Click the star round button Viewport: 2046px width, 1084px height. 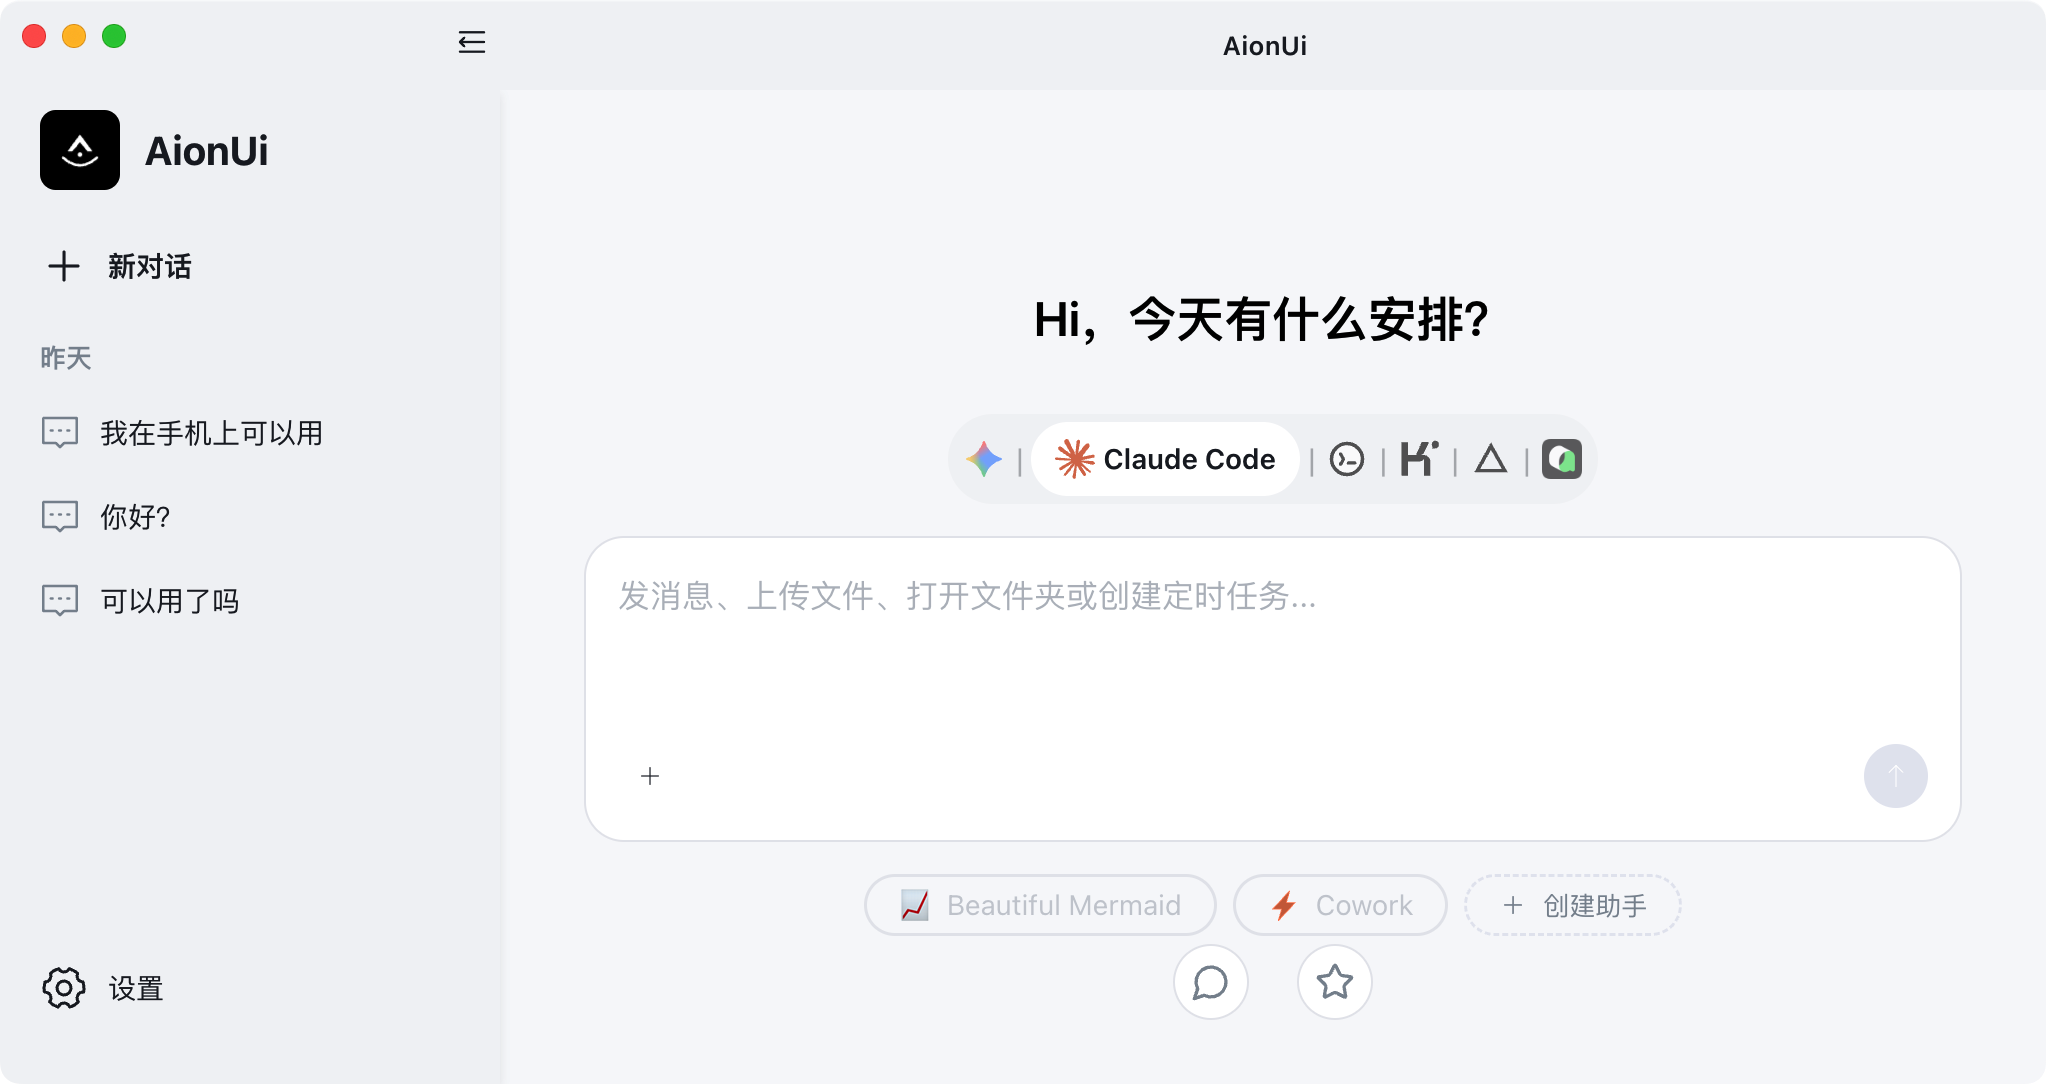pos(1334,982)
